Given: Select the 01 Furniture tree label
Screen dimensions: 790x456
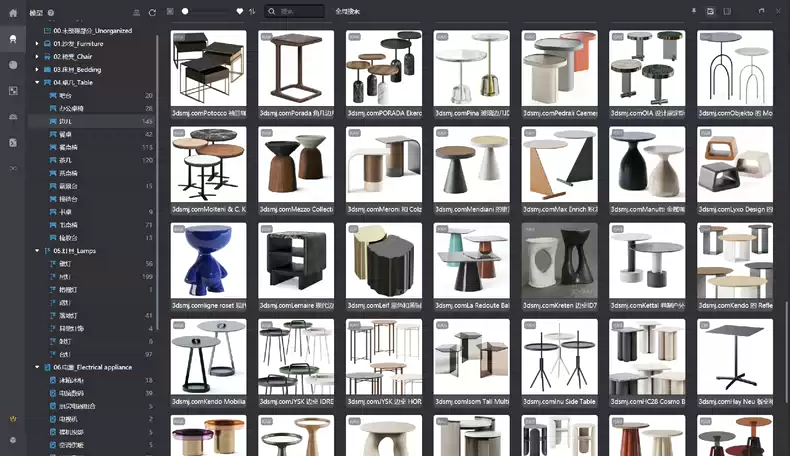Looking at the screenshot, I should tap(78, 44).
